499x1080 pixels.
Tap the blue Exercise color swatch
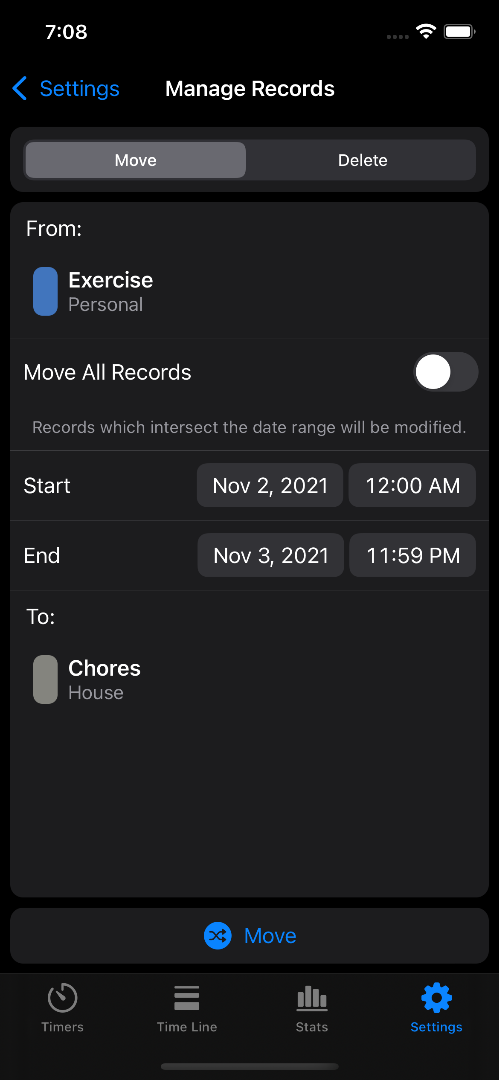(45, 291)
